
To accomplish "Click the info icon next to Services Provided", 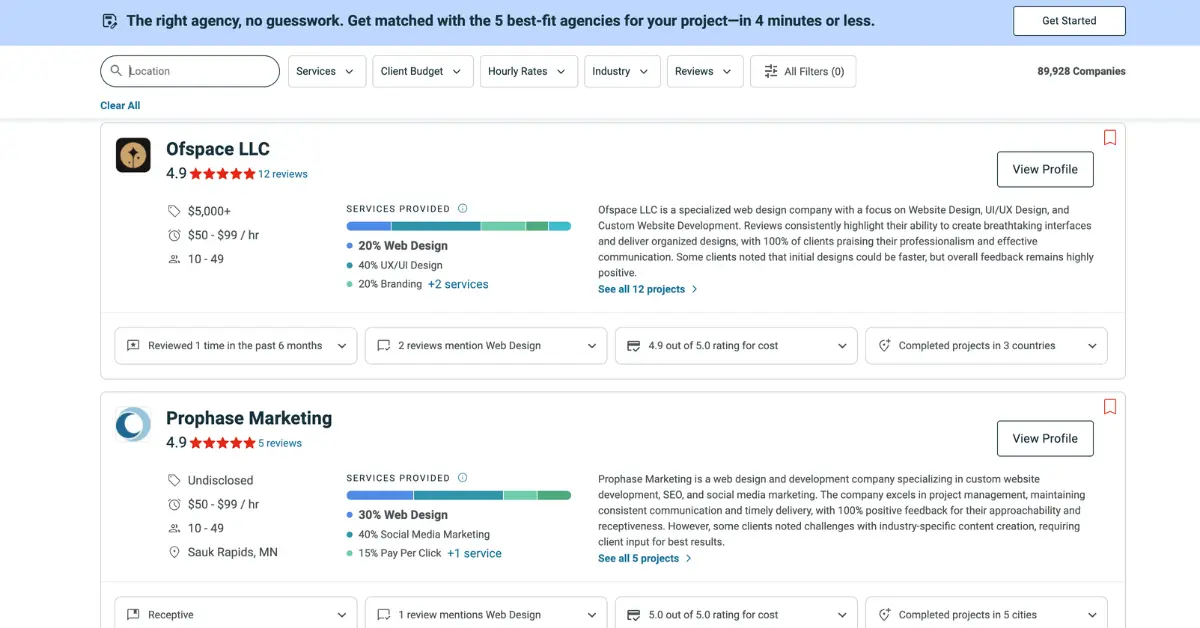I will (462, 208).
